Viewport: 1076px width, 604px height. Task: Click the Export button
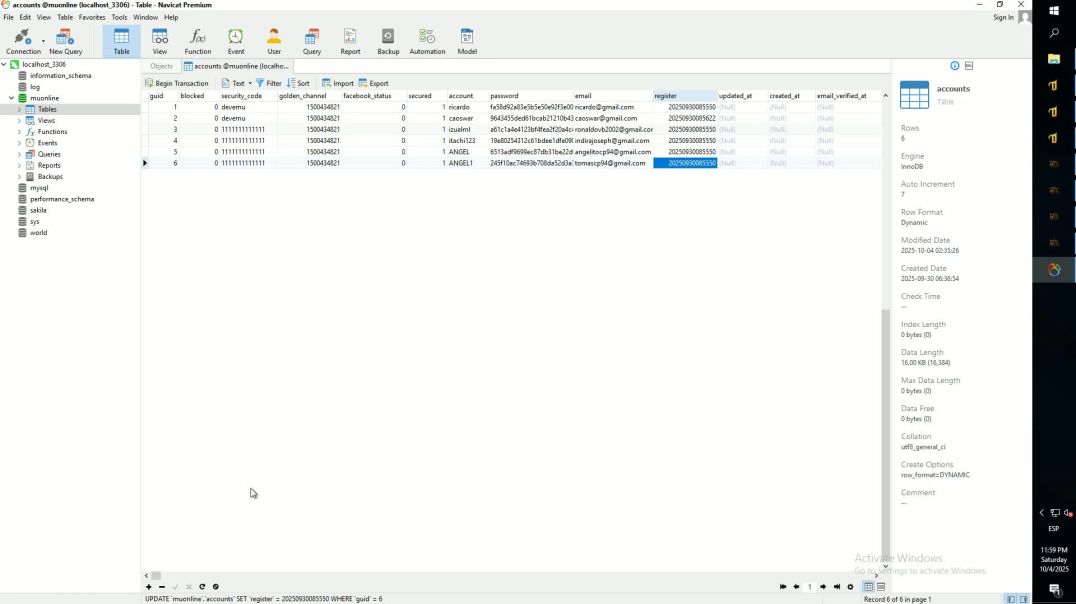(x=374, y=84)
